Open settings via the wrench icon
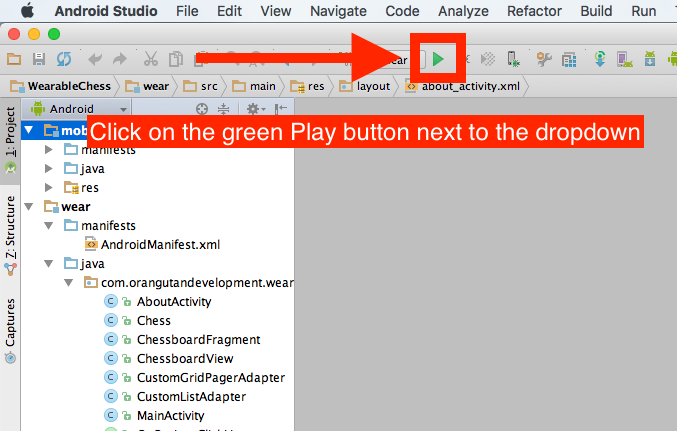This screenshot has height=431, width=677. 544,59
